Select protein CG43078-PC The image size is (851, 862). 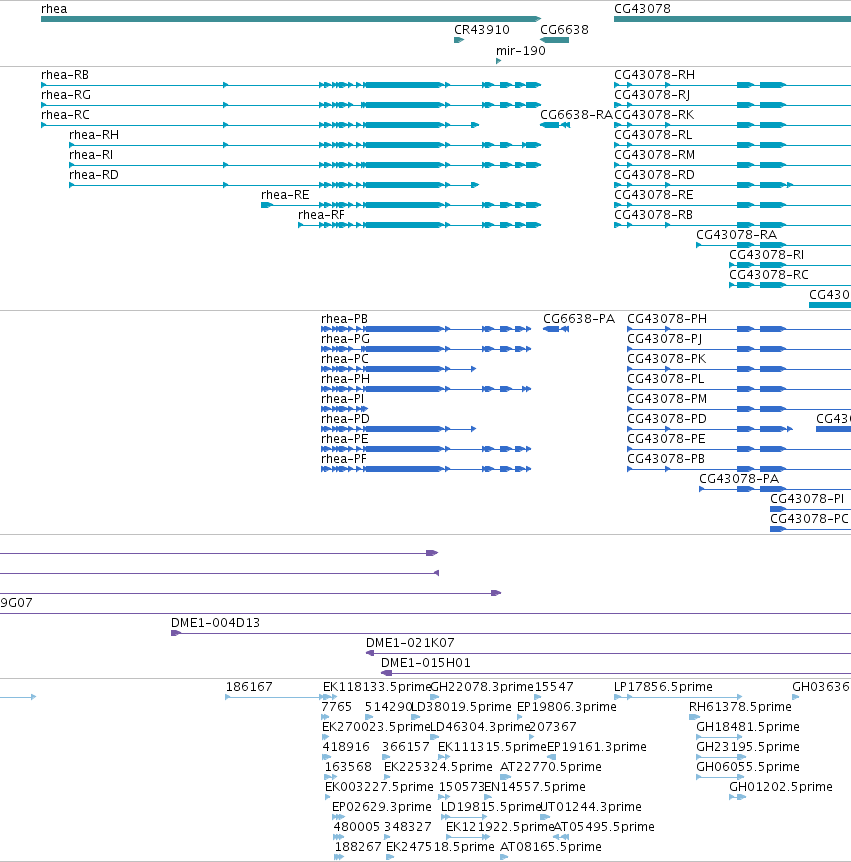(x=810, y=529)
